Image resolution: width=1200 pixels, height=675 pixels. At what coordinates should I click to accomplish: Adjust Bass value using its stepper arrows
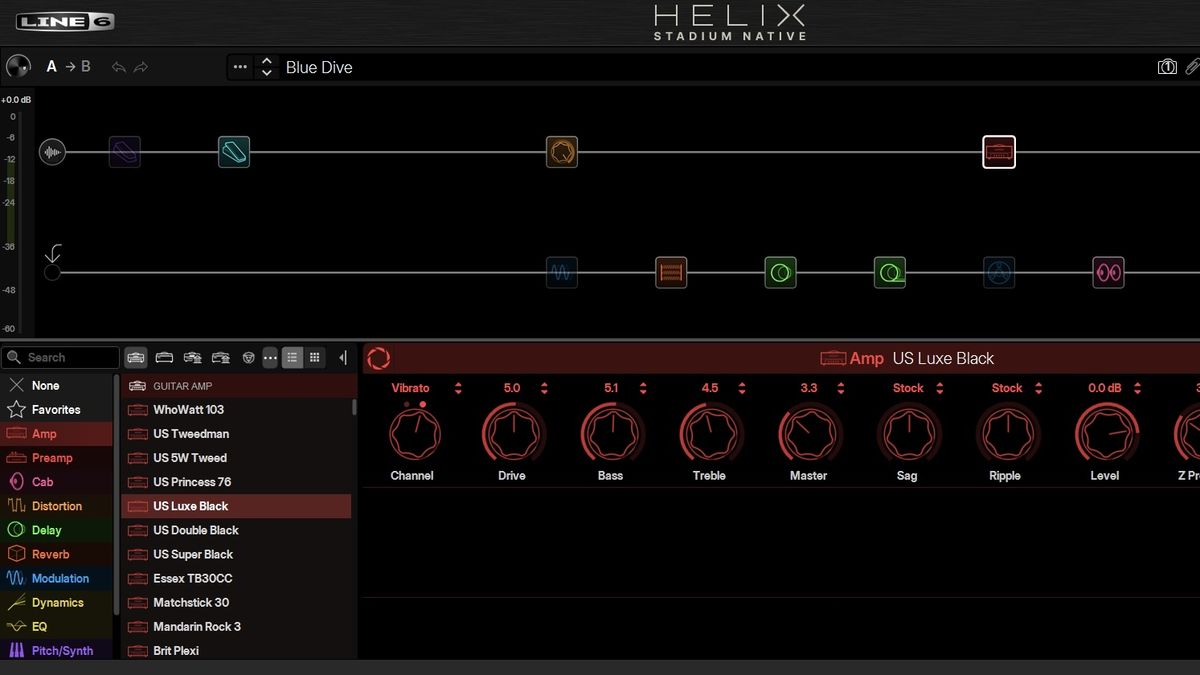(643, 388)
